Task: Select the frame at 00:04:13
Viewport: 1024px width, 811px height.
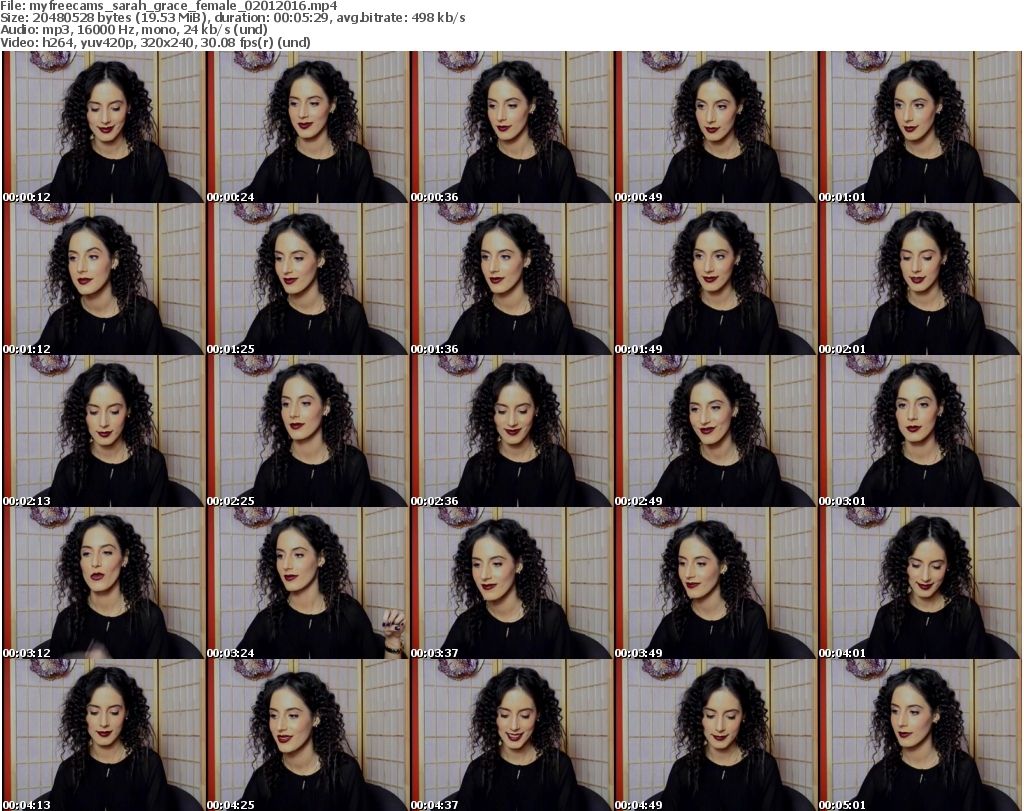Action: 103,735
